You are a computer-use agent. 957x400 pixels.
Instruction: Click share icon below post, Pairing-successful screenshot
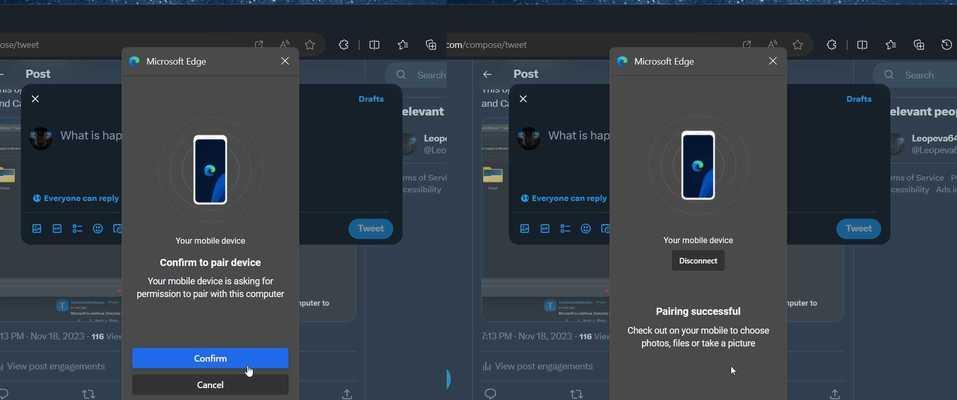coord(835,394)
